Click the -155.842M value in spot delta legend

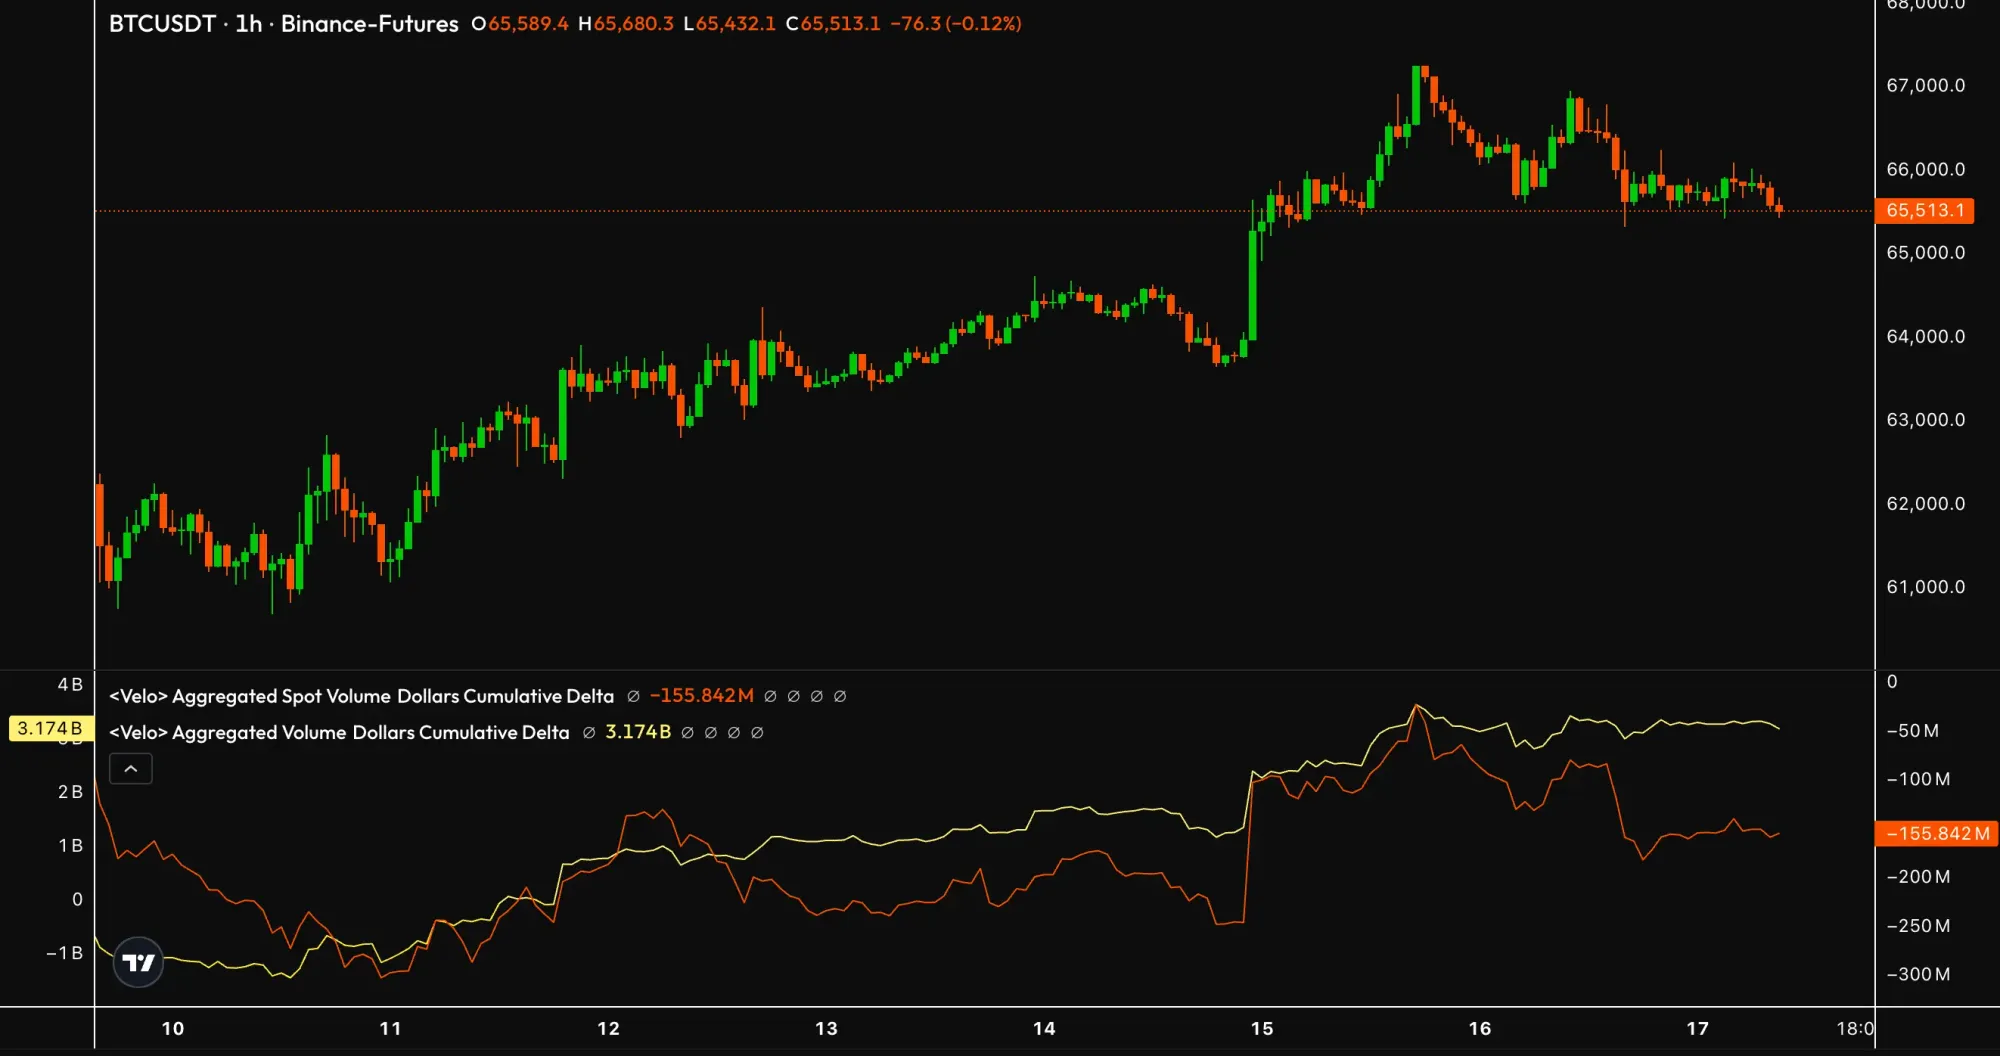pos(702,696)
